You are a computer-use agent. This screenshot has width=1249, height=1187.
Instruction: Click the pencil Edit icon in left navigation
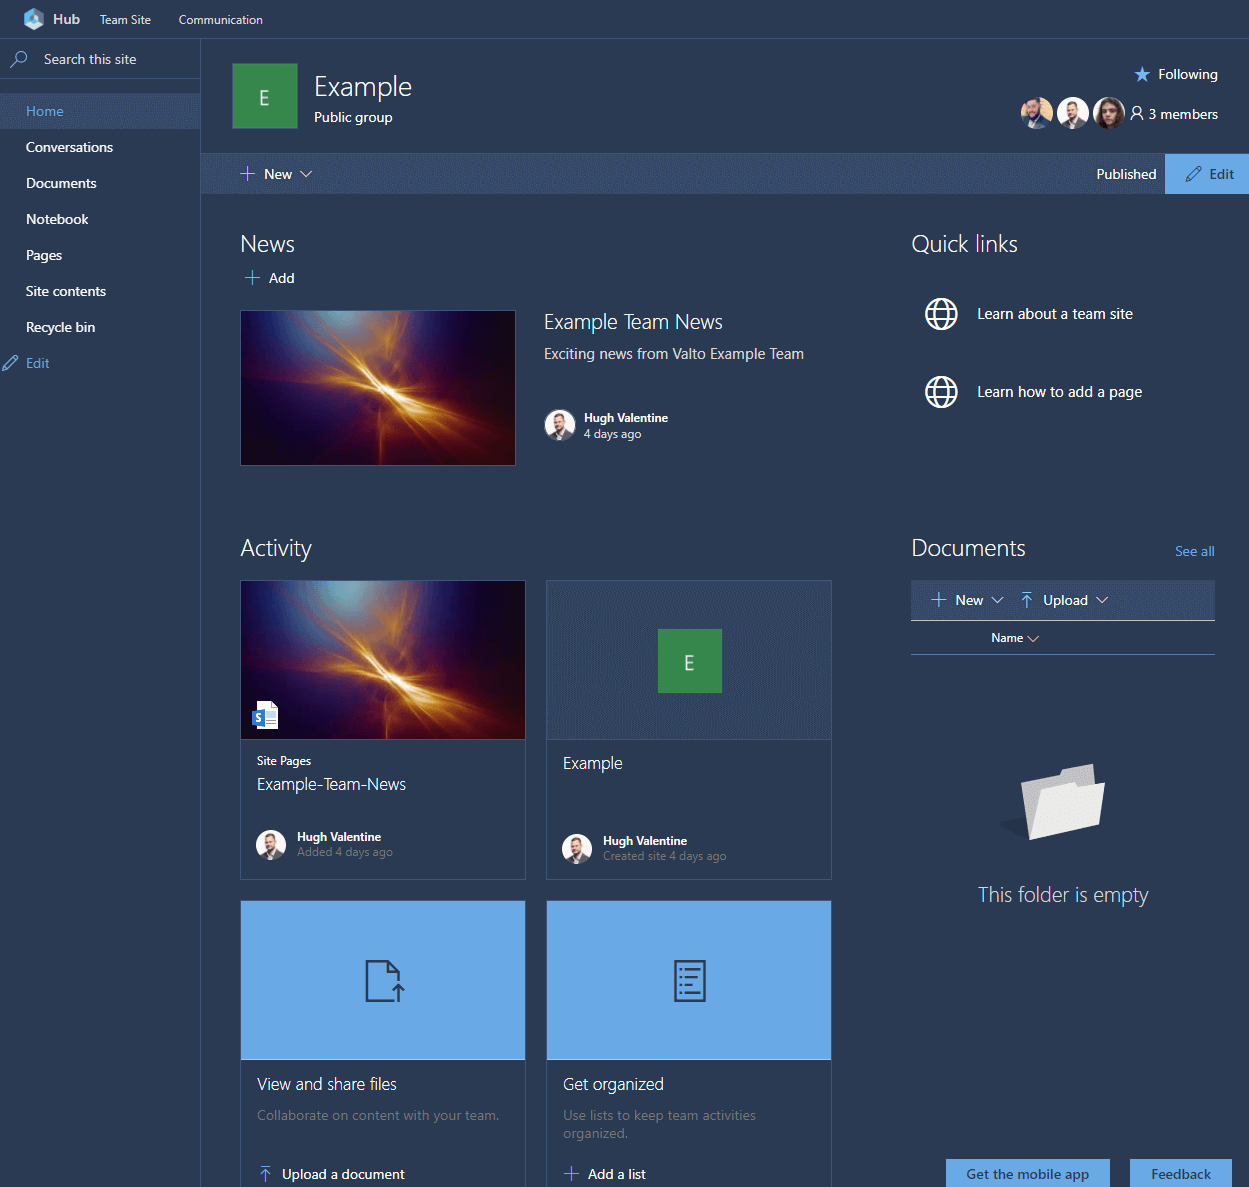(x=11, y=363)
